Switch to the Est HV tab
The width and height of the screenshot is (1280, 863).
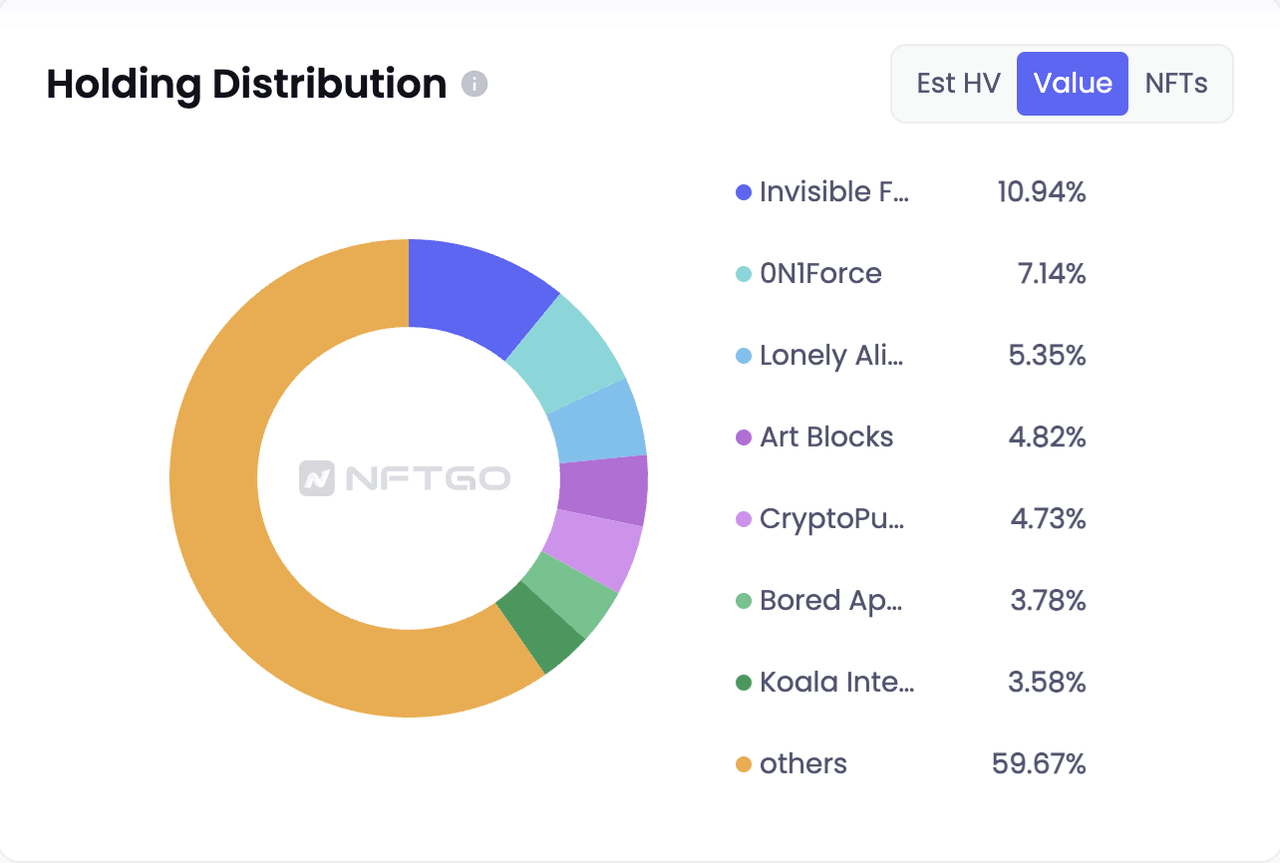pyautogui.click(x=958, y=83)
